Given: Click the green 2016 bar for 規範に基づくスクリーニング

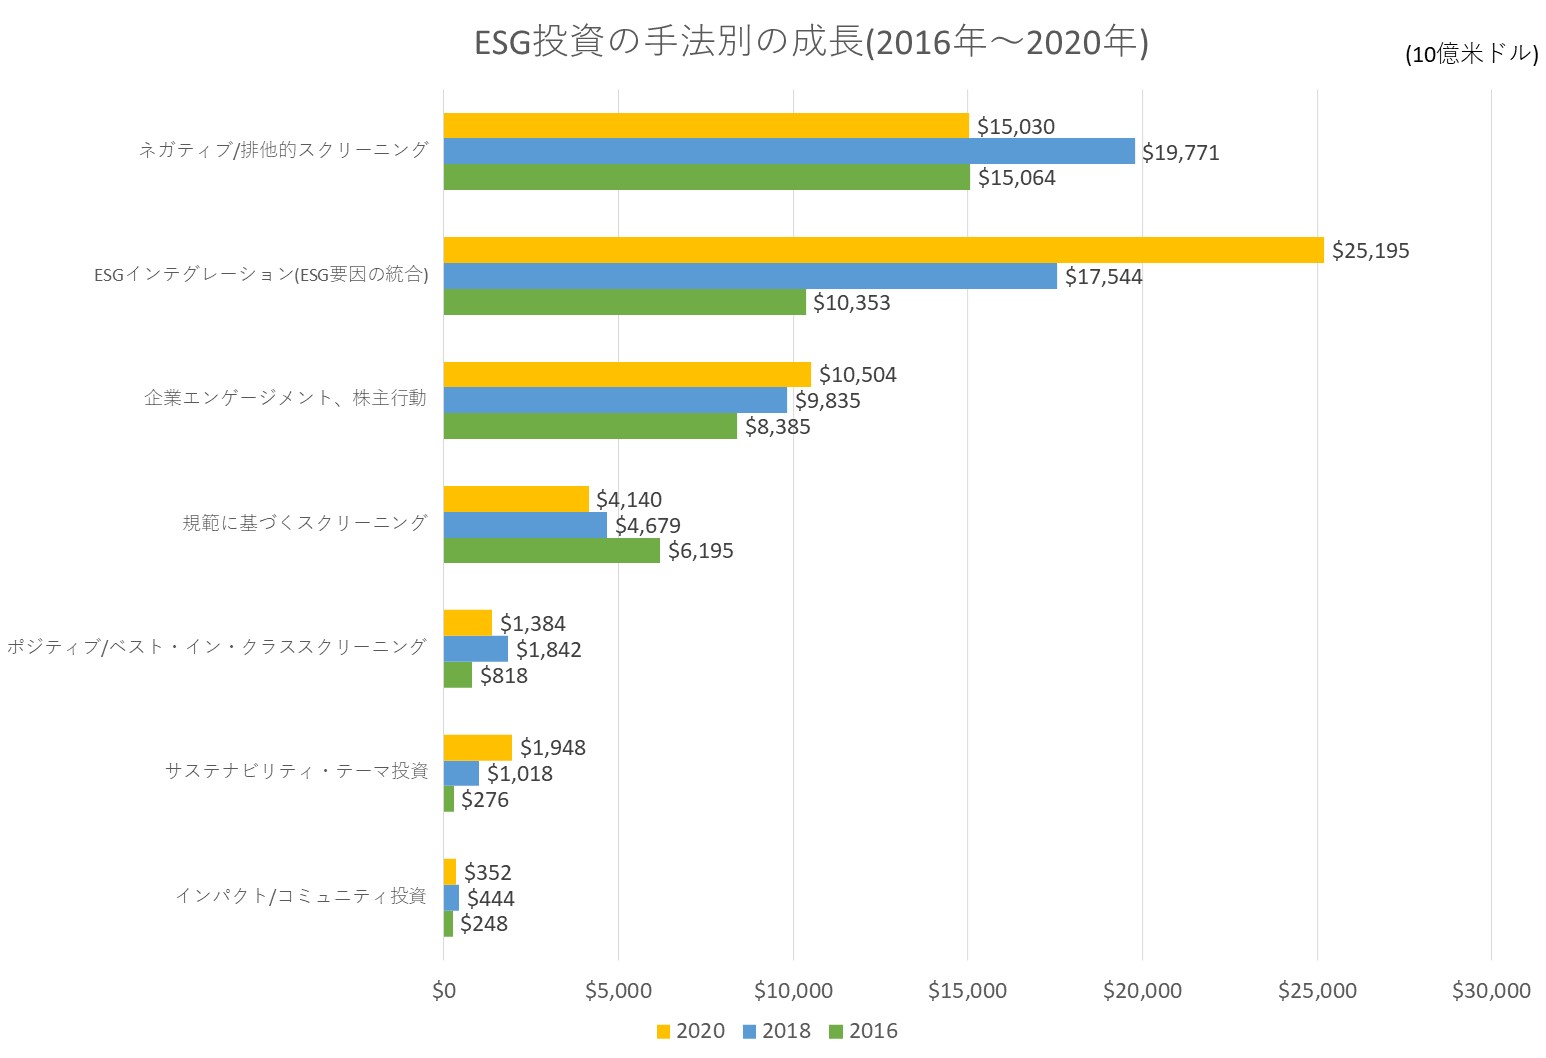Looking at the screenshot, I should coord(552,550).
